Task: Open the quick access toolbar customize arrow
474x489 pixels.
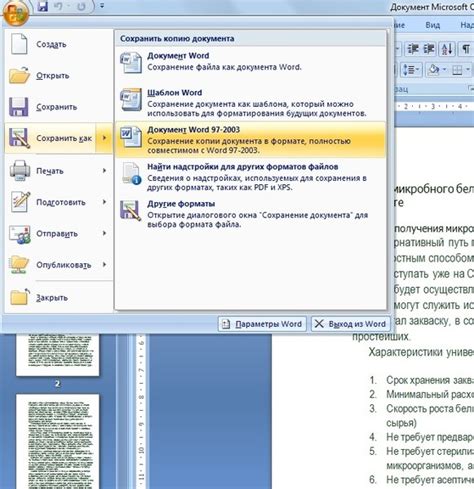Action: point(102,6)
